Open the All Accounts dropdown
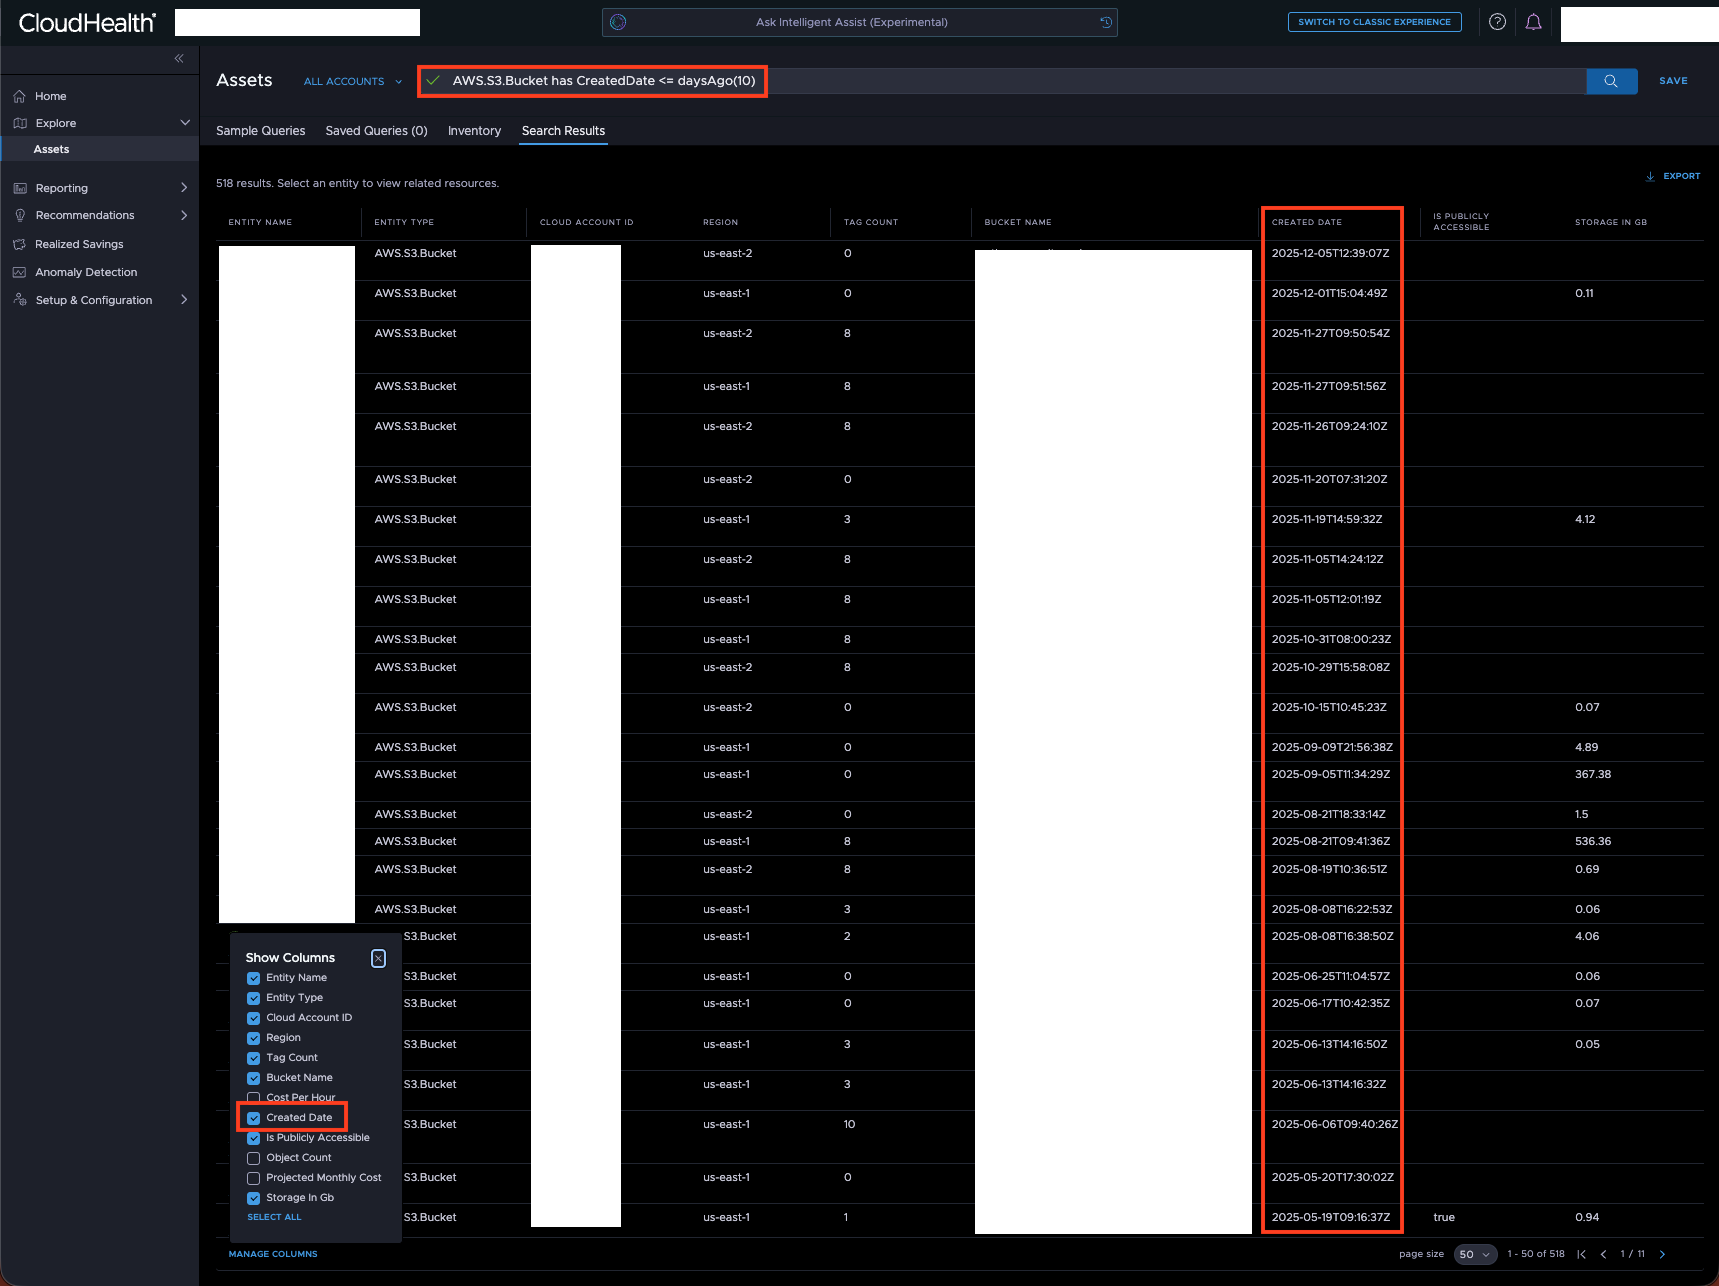Viewport: 1719px width, 1286px height. 353,82
